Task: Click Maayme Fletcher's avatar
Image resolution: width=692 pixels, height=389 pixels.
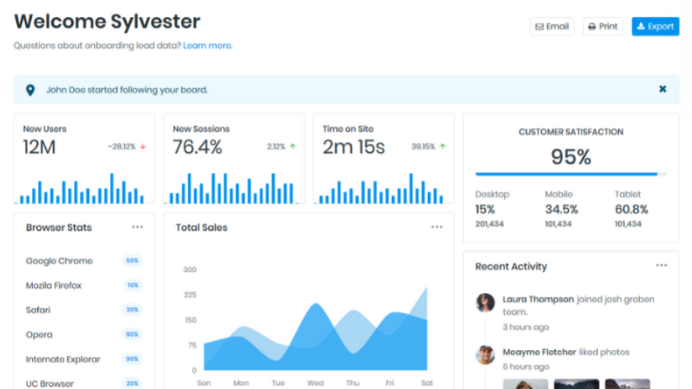Action: pyautogui.click(x=485, y=355)
